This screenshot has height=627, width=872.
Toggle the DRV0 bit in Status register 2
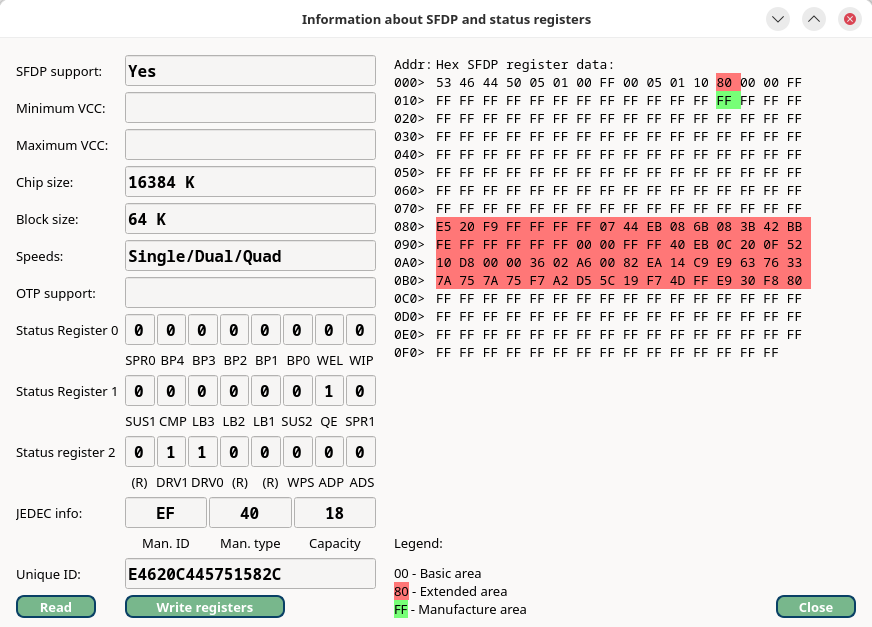[x=202, y=451]
